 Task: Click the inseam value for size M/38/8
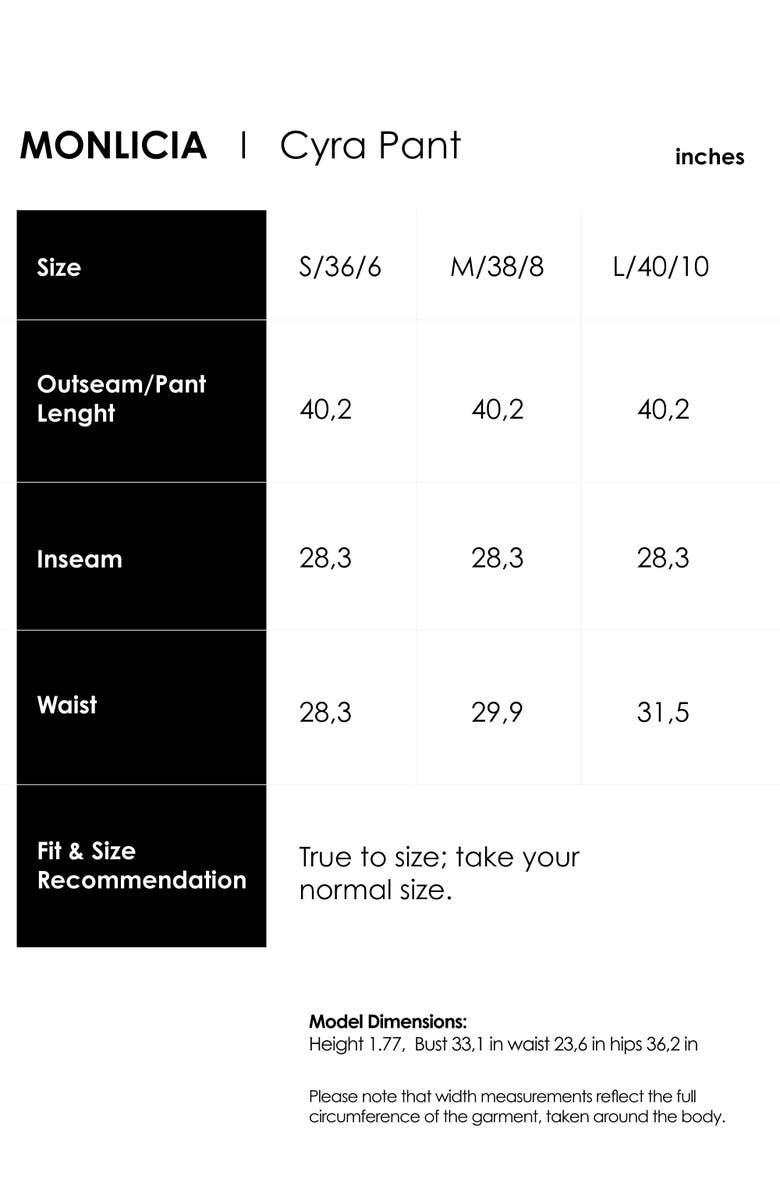click(x=497, y=558)
